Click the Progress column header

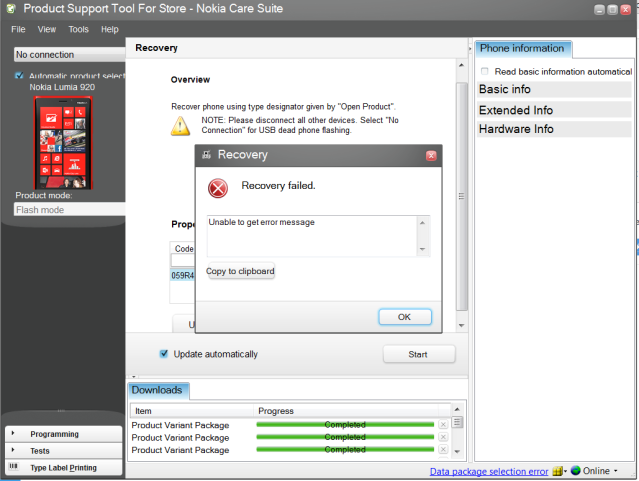coord(346,410)
